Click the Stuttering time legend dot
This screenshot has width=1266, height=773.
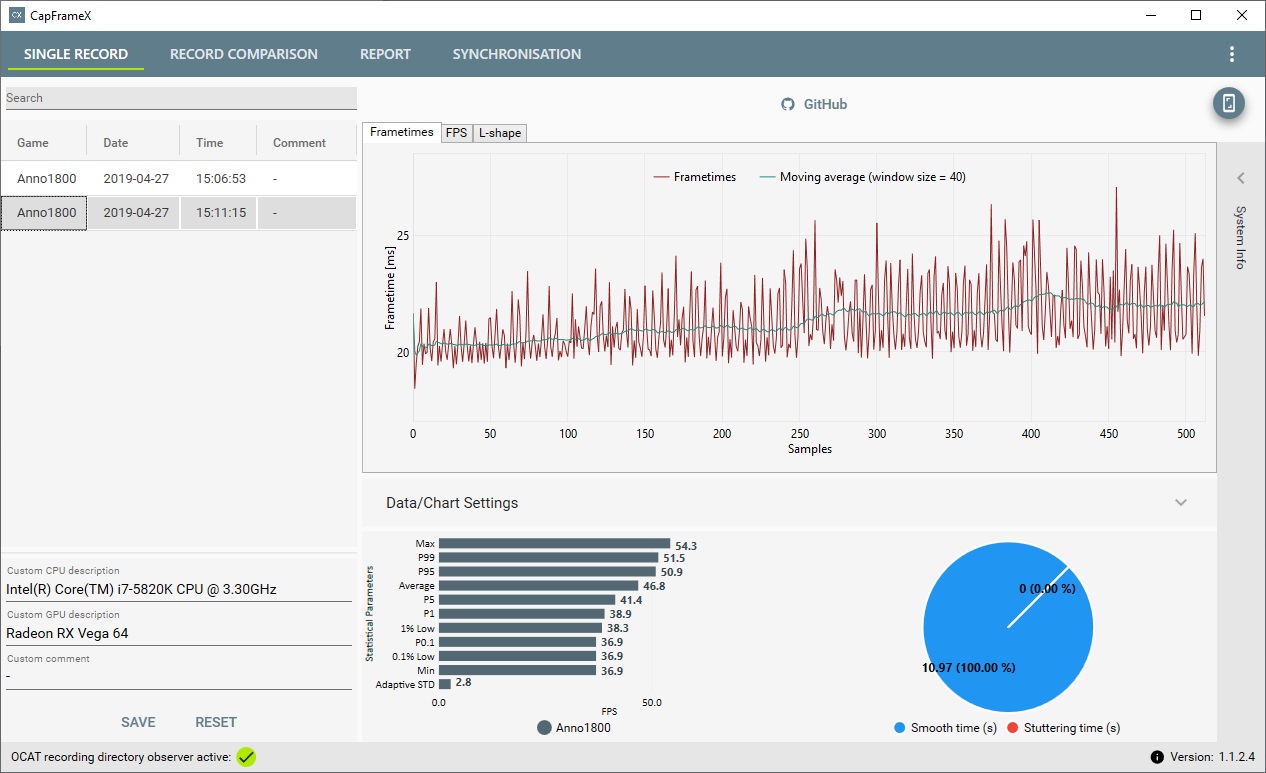[x=1013, y=728]
